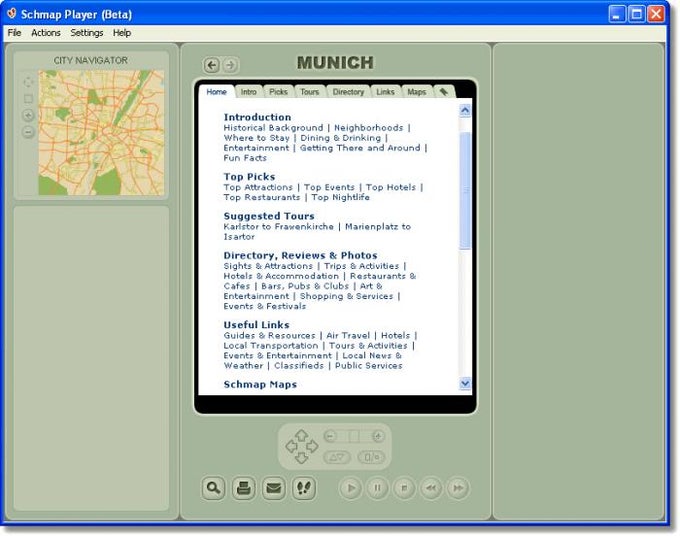
Task: Click the City Navigator map thumbnail
Action: tap(101, 133)
